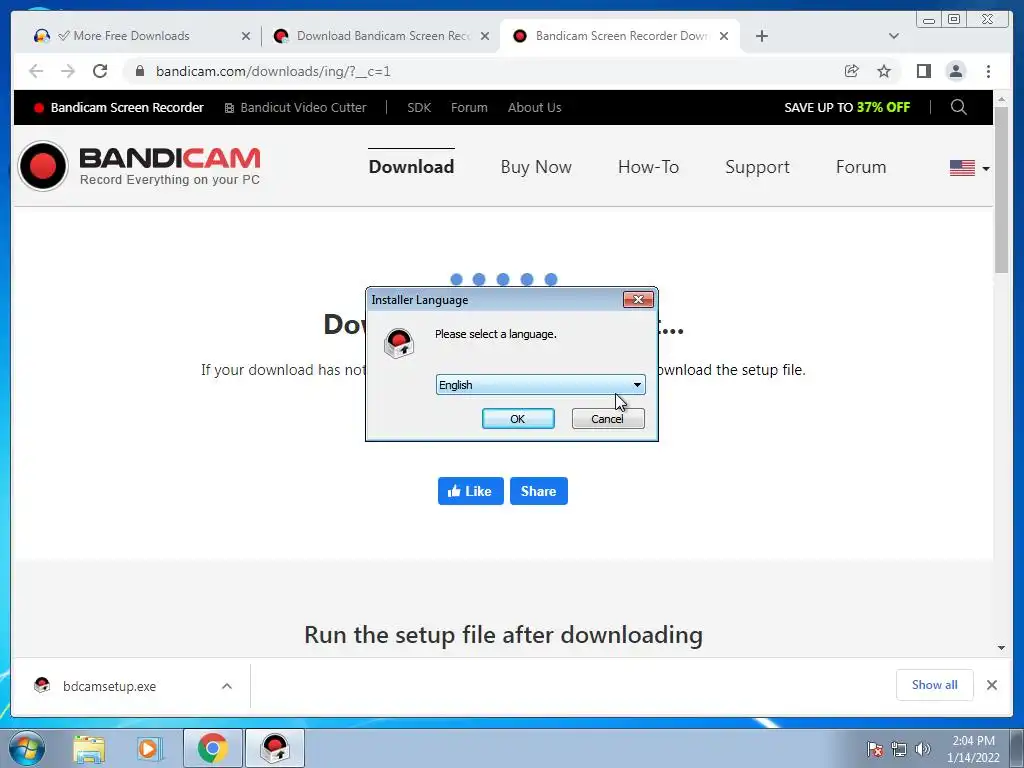
Task: Reload the Bandicam page
Action: pos(100,71)
